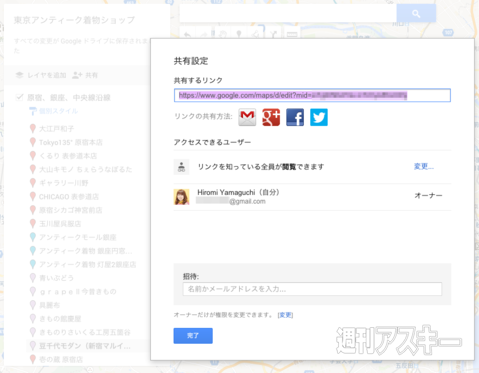Select 原宿シカゴ神宮前店 list entry
479x373 pixels.
point(71,210)
